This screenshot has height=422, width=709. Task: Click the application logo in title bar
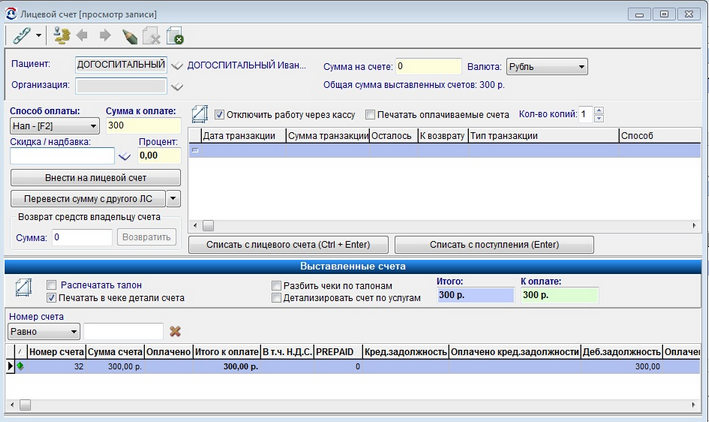coord(11,14)
